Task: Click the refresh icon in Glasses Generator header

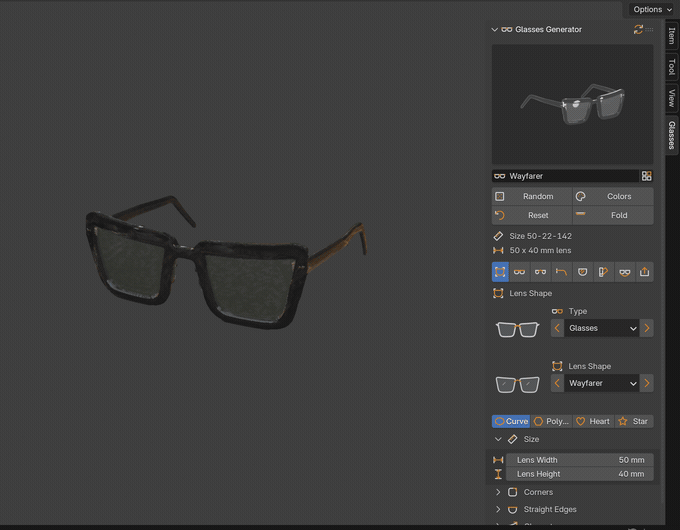Action: (638, 29)
